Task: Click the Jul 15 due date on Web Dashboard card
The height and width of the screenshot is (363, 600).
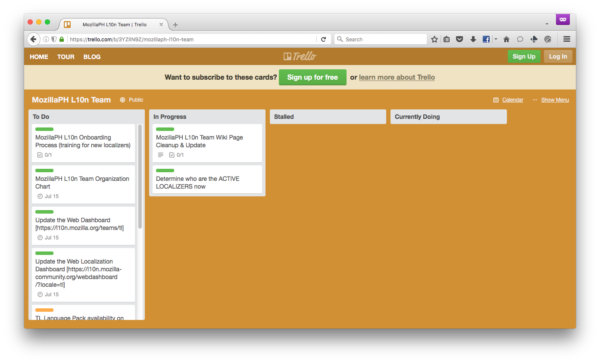Action: pyautogui.click(x=48, y=238)
